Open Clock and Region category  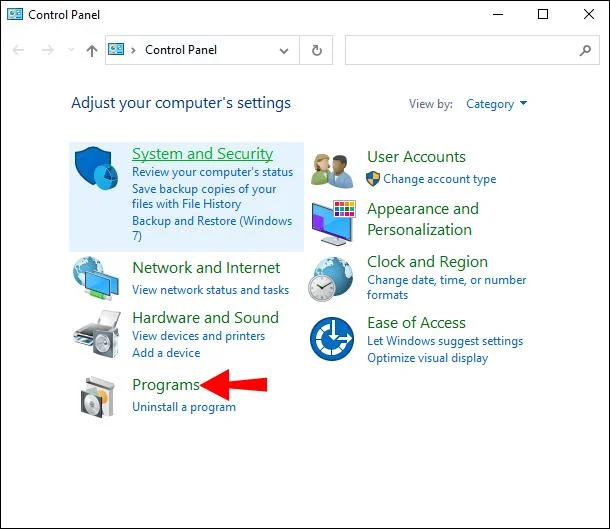(x=427, y=262)
